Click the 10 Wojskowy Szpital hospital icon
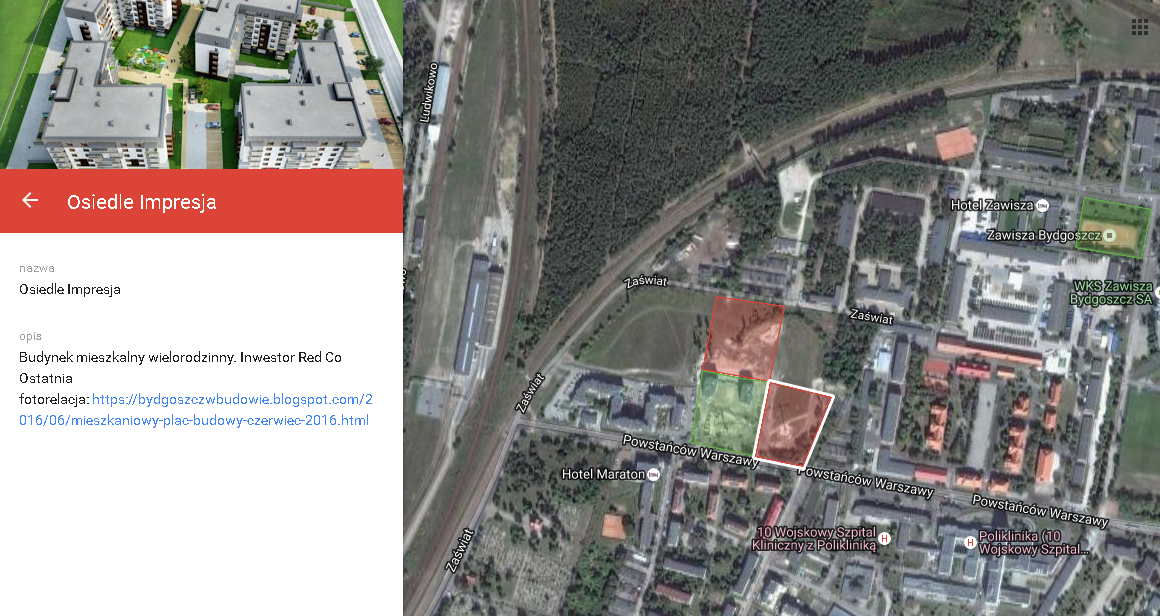Screen dimensions: 1160x616 (883, 538)
